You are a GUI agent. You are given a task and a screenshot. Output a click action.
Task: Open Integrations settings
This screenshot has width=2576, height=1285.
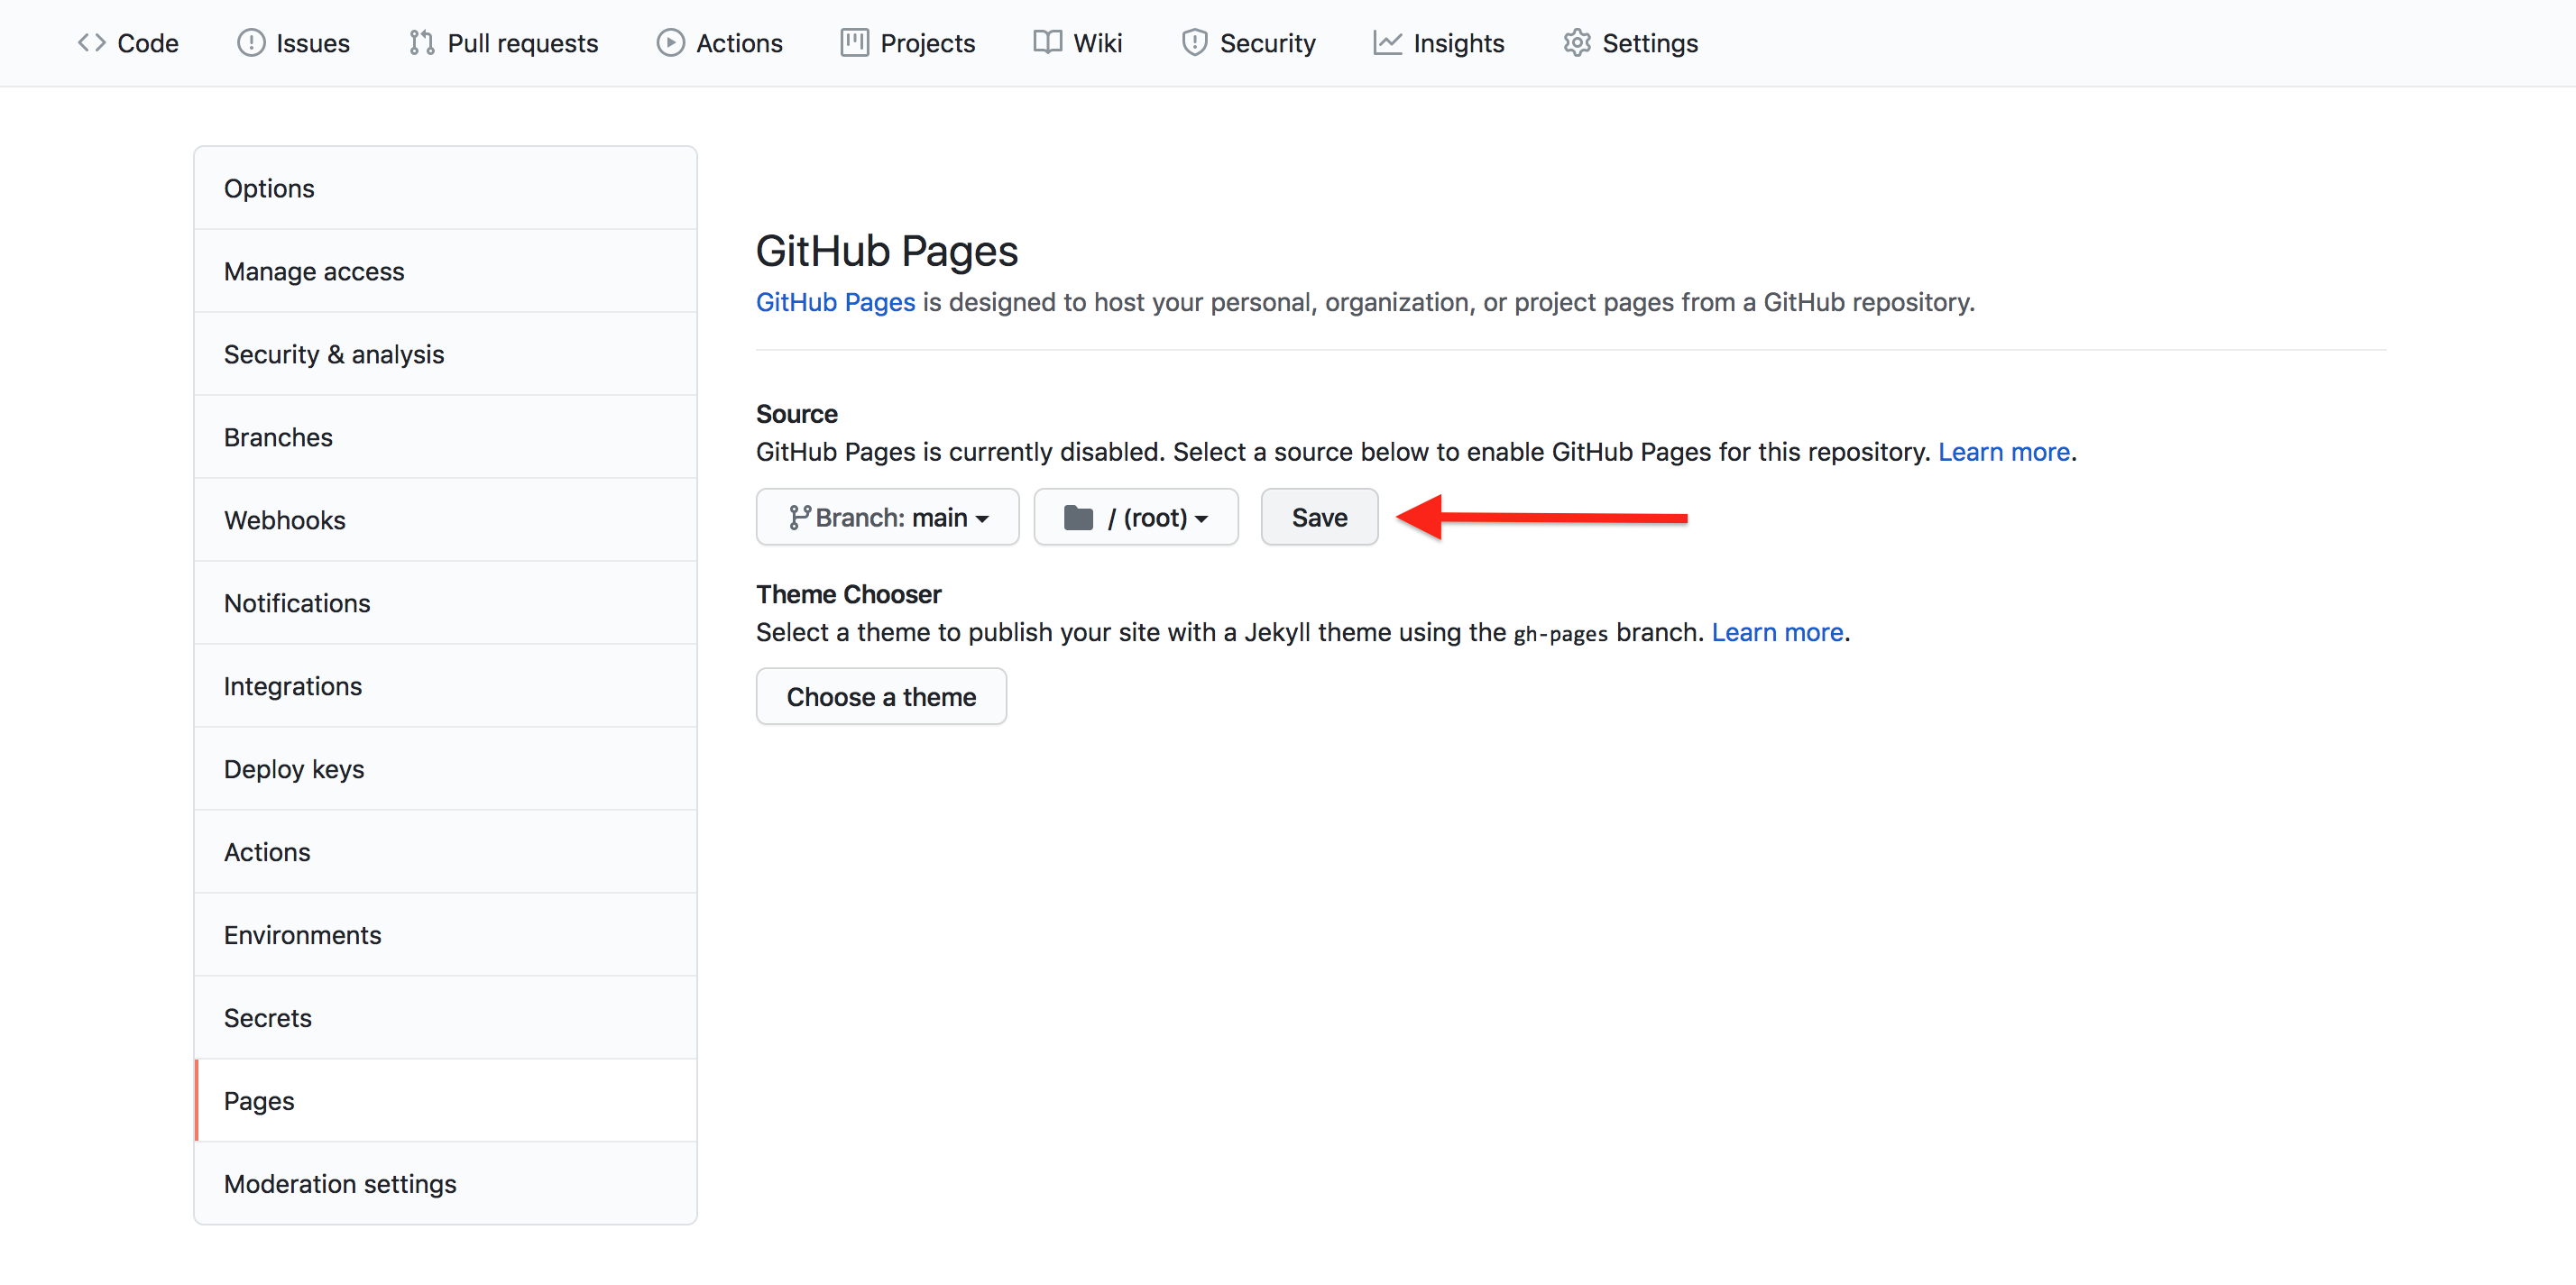click(x=445, y=686)
